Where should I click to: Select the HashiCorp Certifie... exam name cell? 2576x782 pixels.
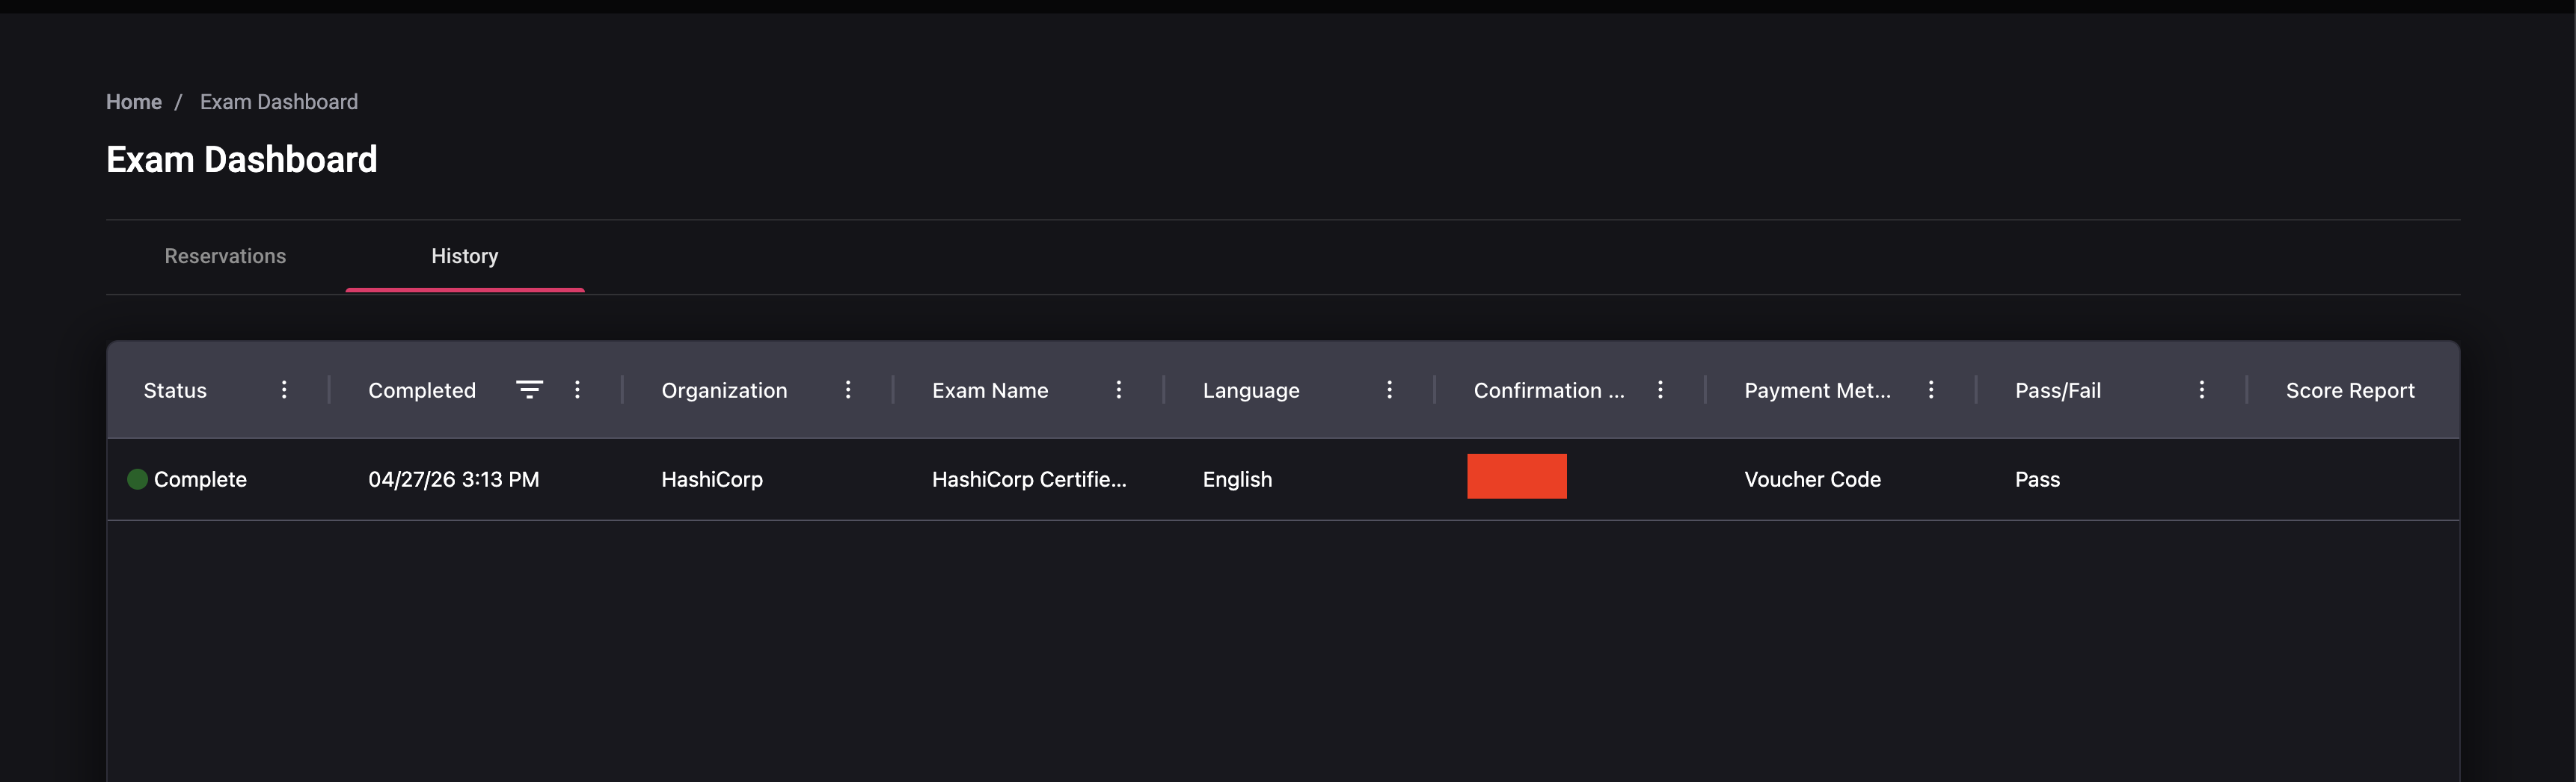click(x=1028, y=480)
